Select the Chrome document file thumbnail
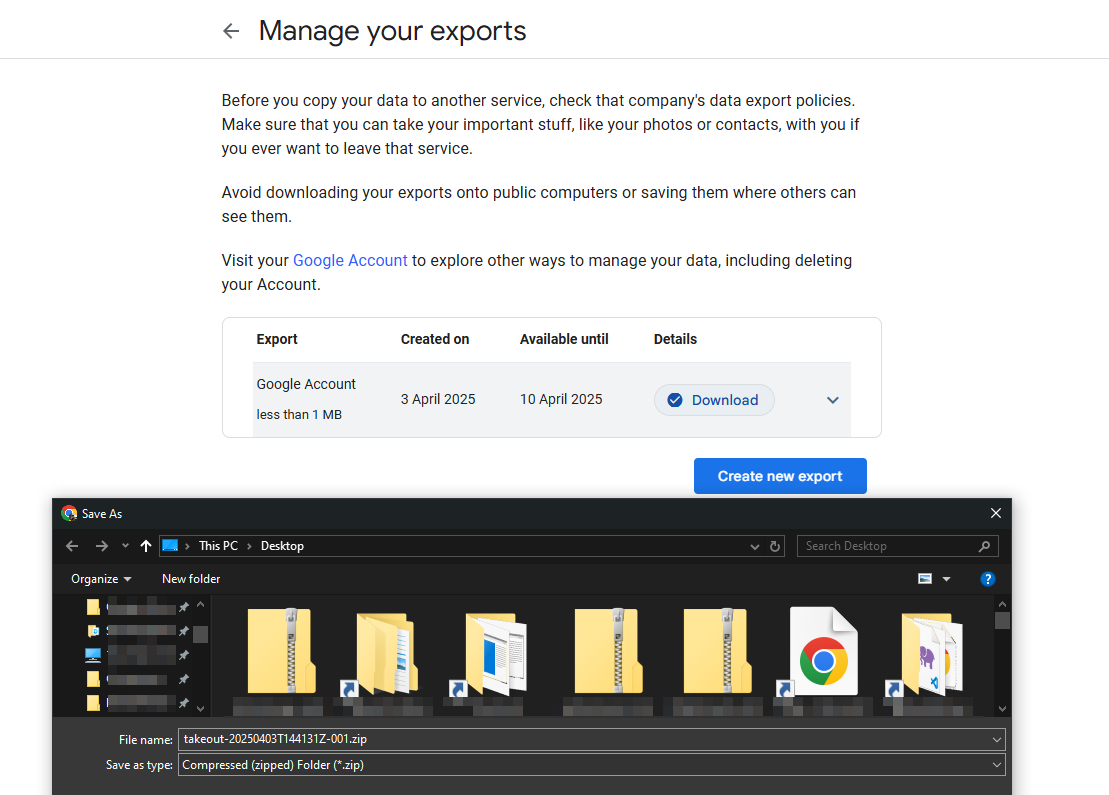Image resolution: width=1109 pixels, height=795 pixels. click(x=823, y=651)
